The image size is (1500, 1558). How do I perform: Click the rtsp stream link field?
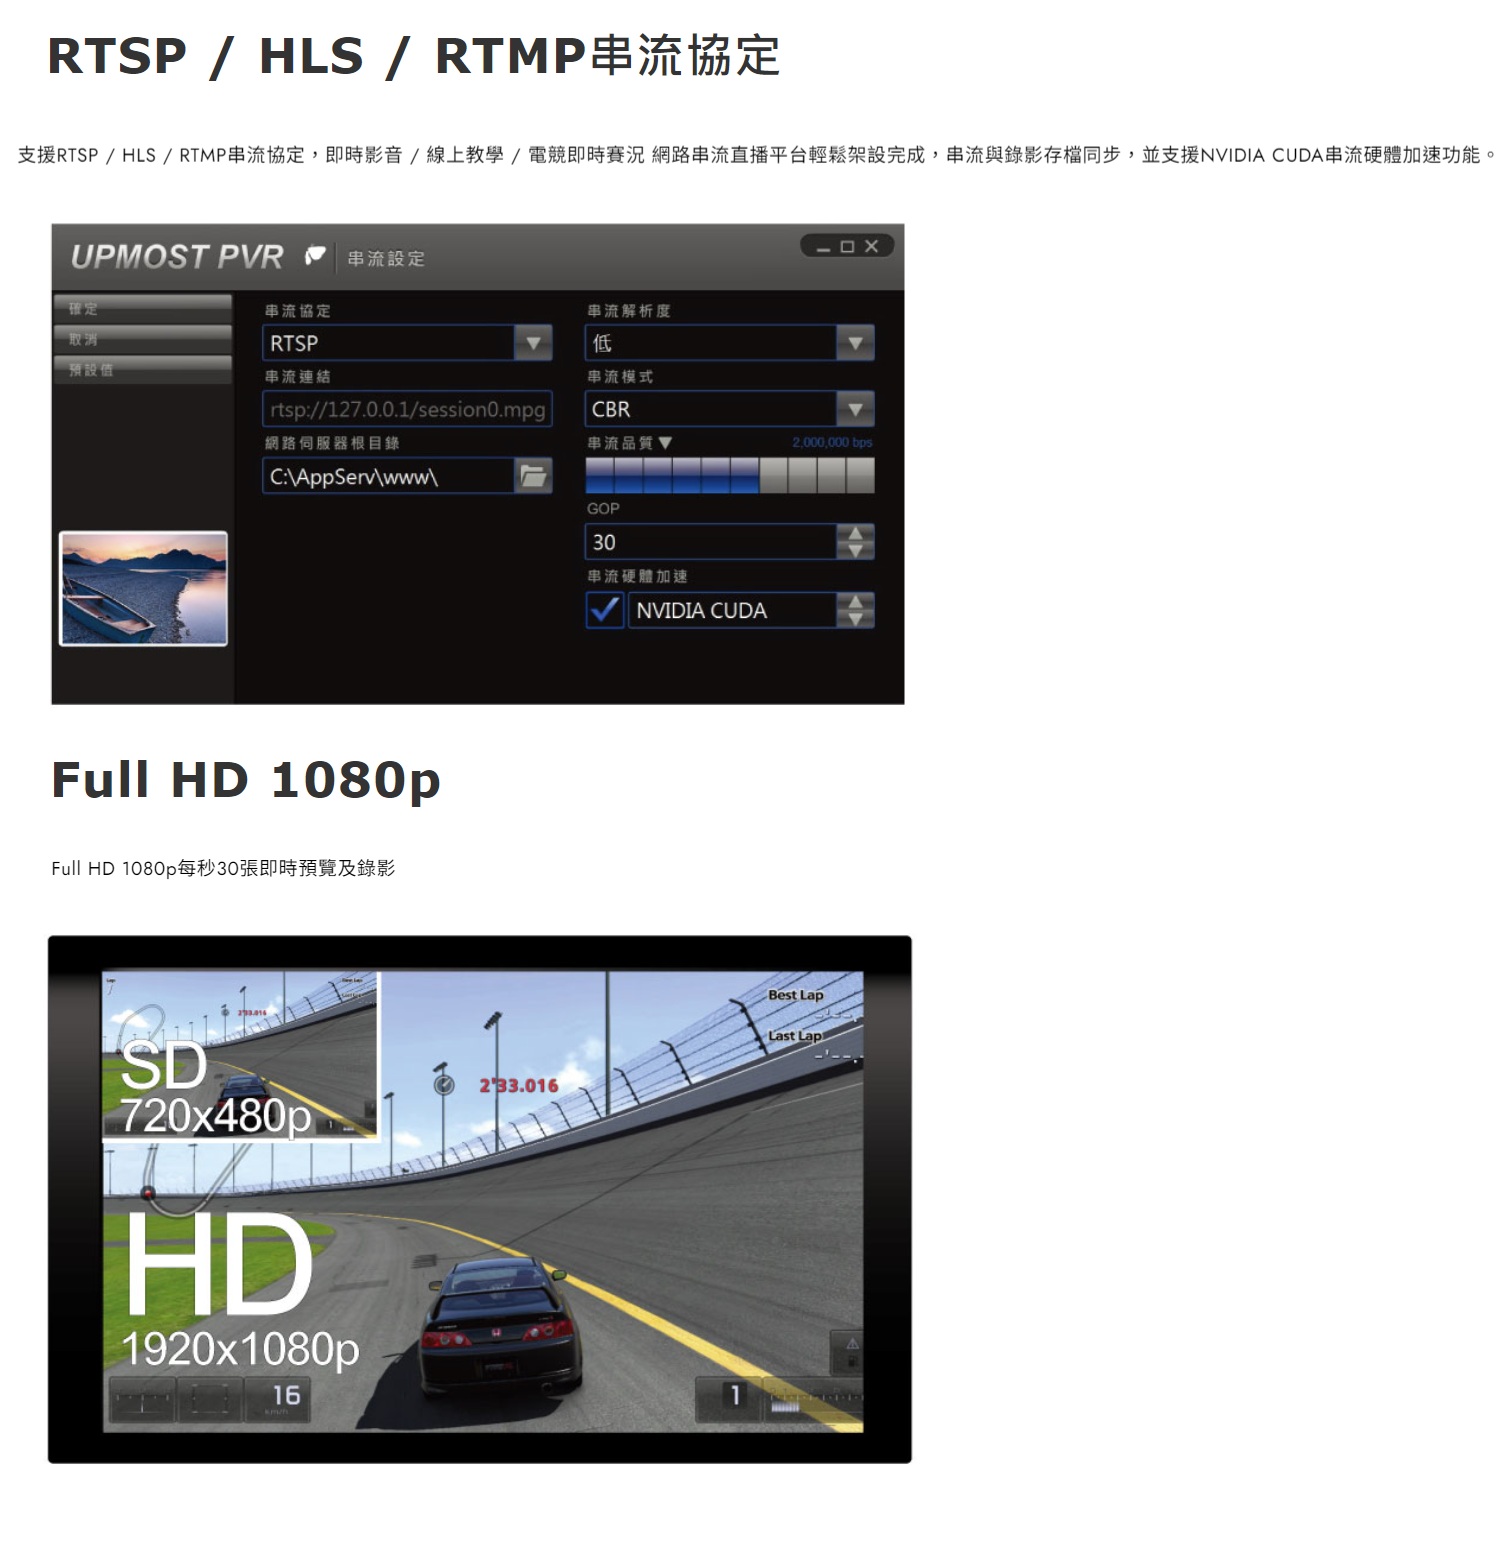407,409
